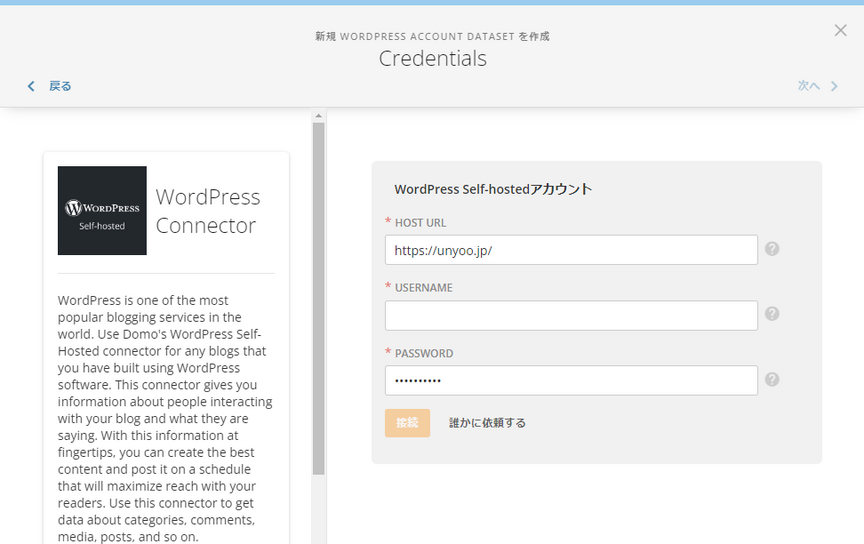Click 誰かに依頼する link
Image resolution: width=864 pixels, height=544 pixels.
point(487,423)
